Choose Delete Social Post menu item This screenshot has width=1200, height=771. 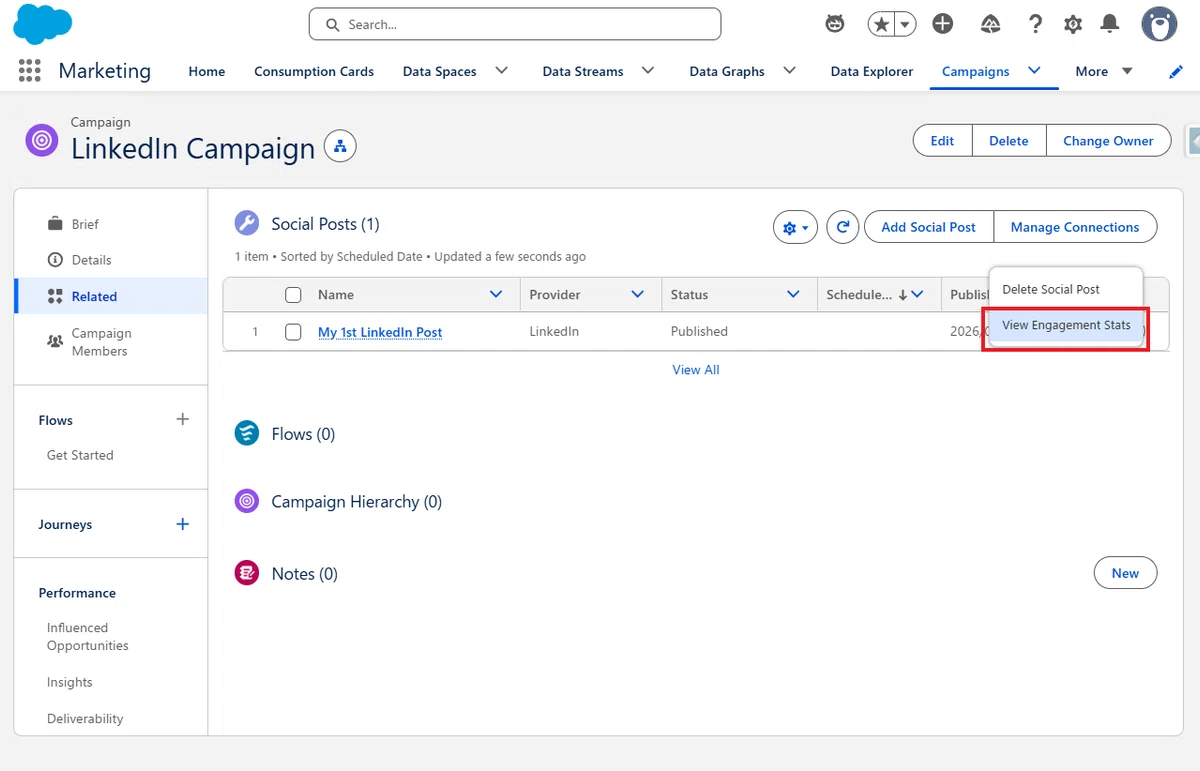coord(1066,289)
